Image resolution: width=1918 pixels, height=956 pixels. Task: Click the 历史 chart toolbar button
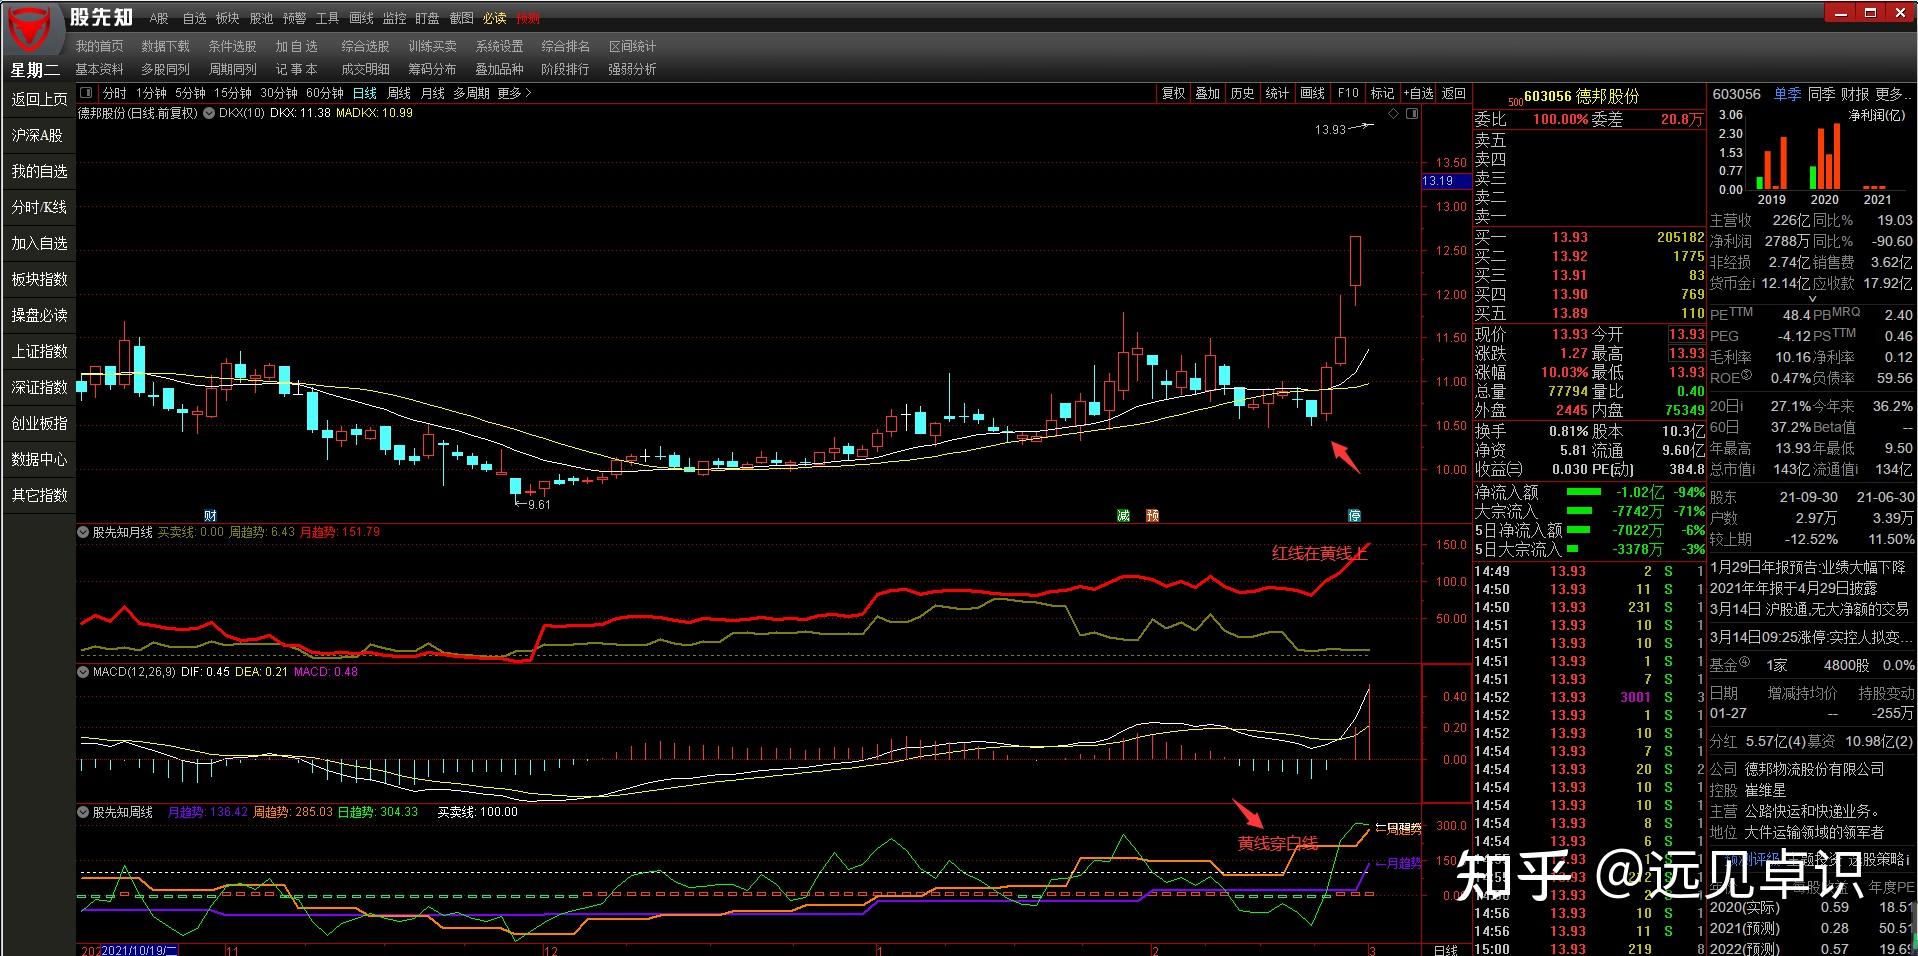click(1243, 93)
